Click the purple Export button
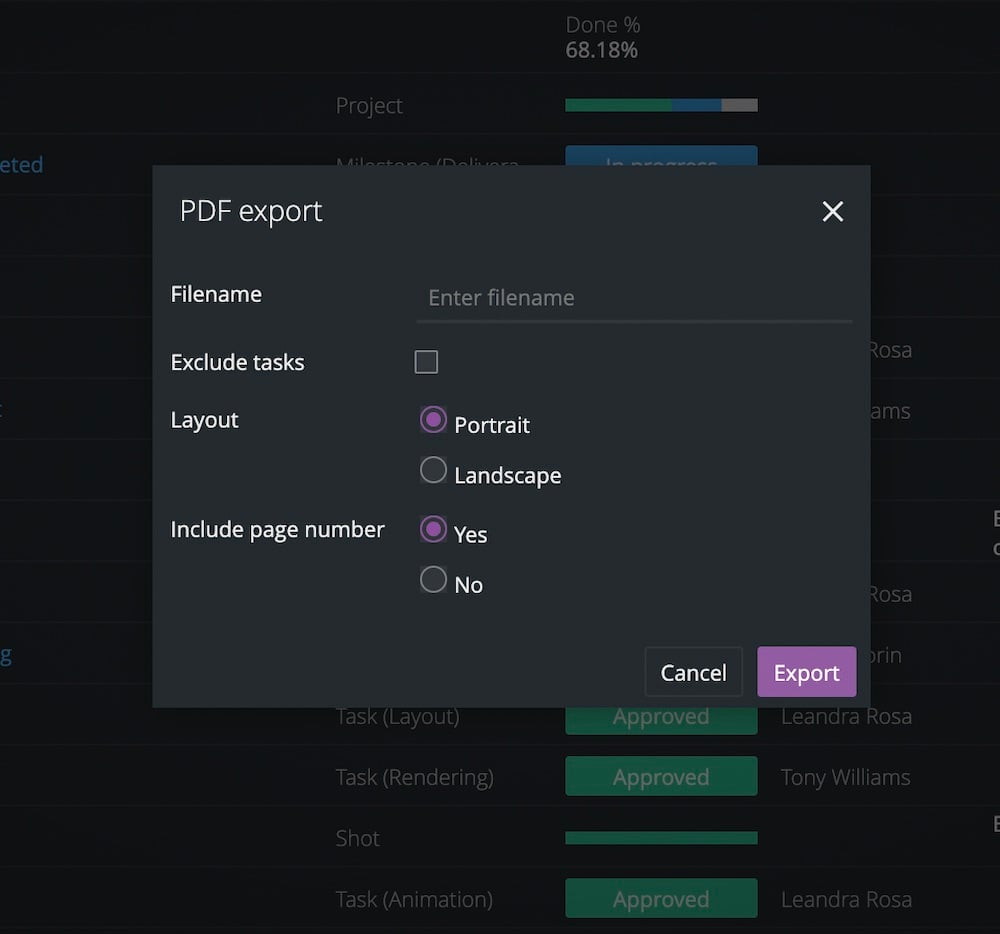 (x=806, y=672)
